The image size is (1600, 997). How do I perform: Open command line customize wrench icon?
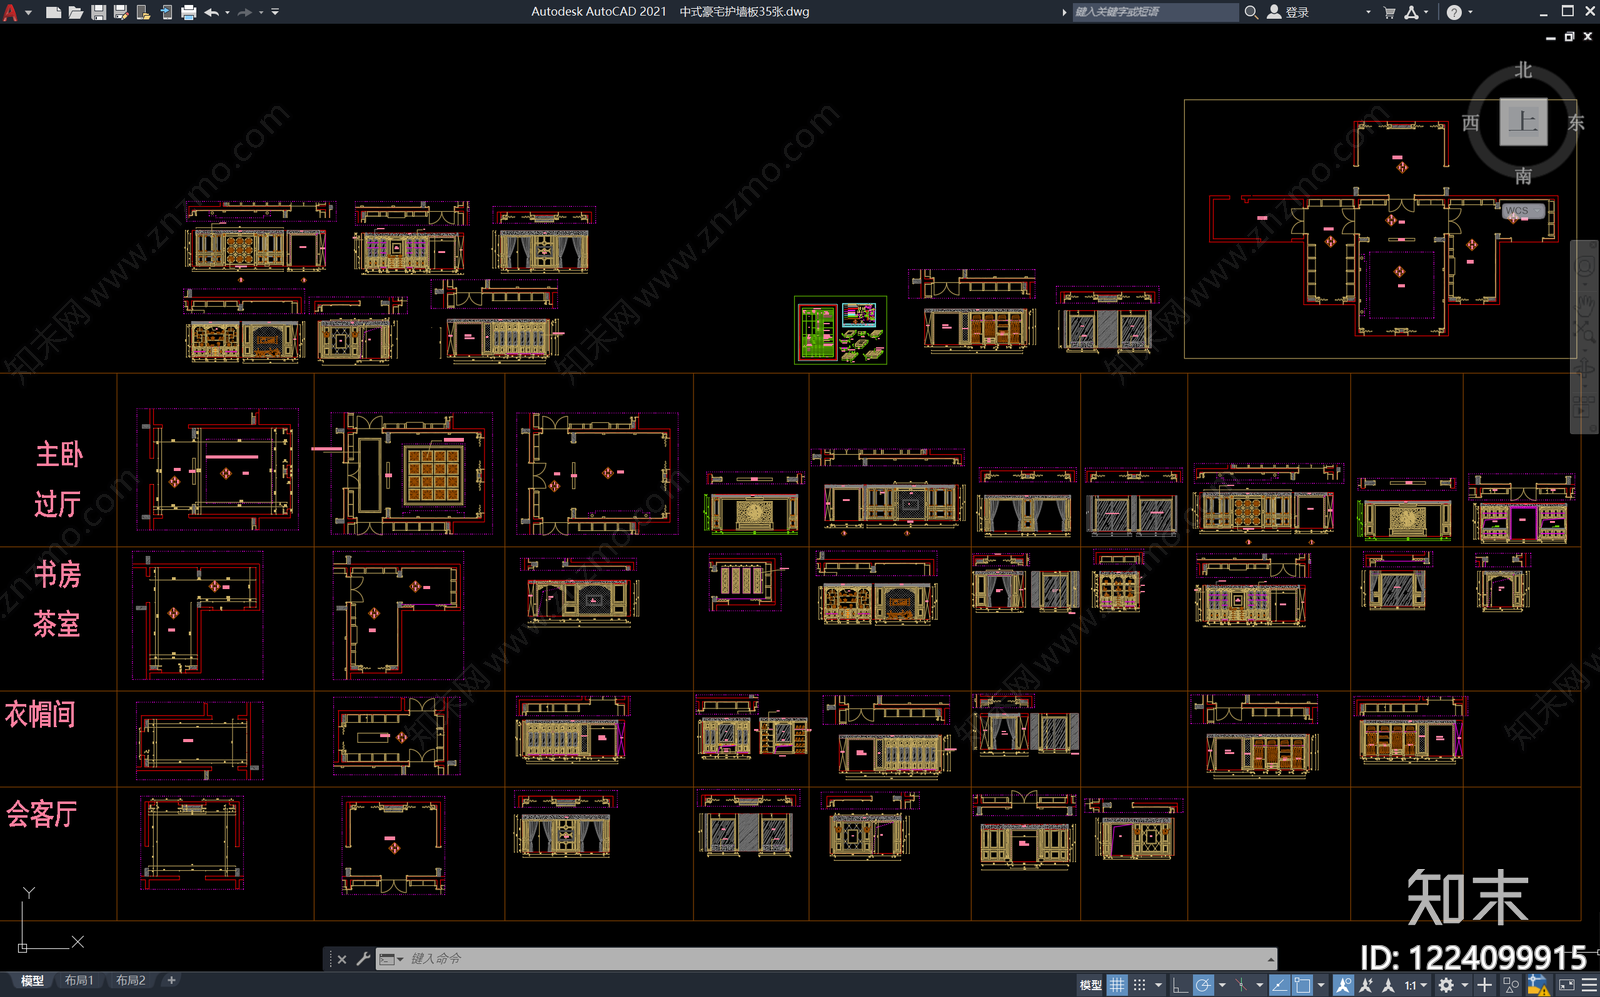363,959
